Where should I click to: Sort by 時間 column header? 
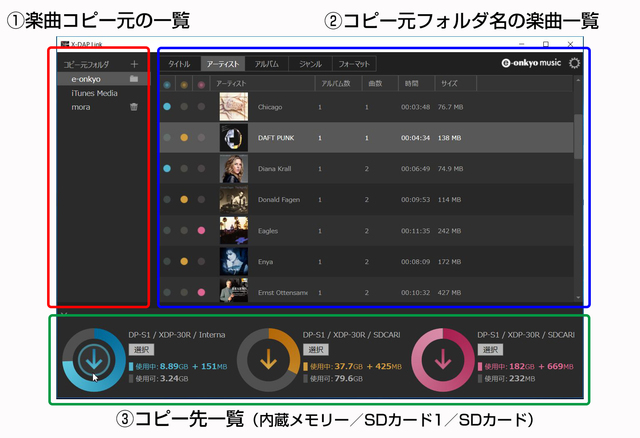[416, 83]
